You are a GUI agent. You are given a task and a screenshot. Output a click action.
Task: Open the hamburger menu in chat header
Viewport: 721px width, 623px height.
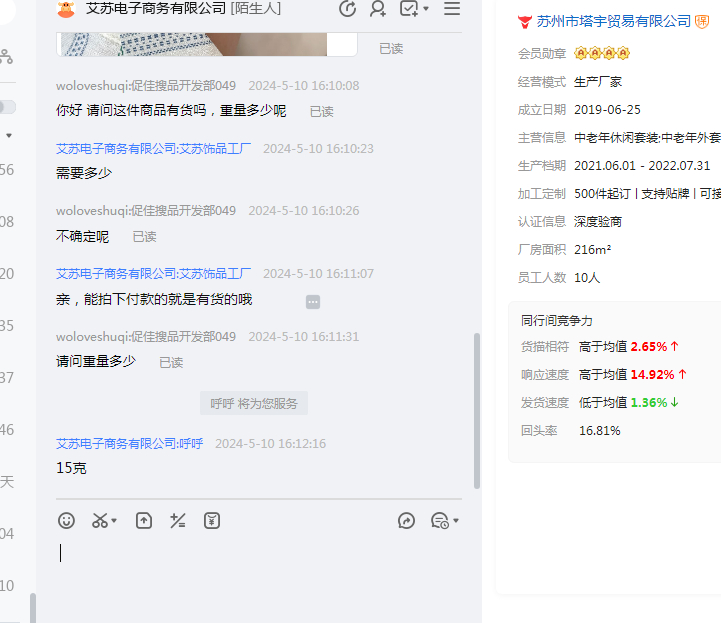[x=452, y=9]
